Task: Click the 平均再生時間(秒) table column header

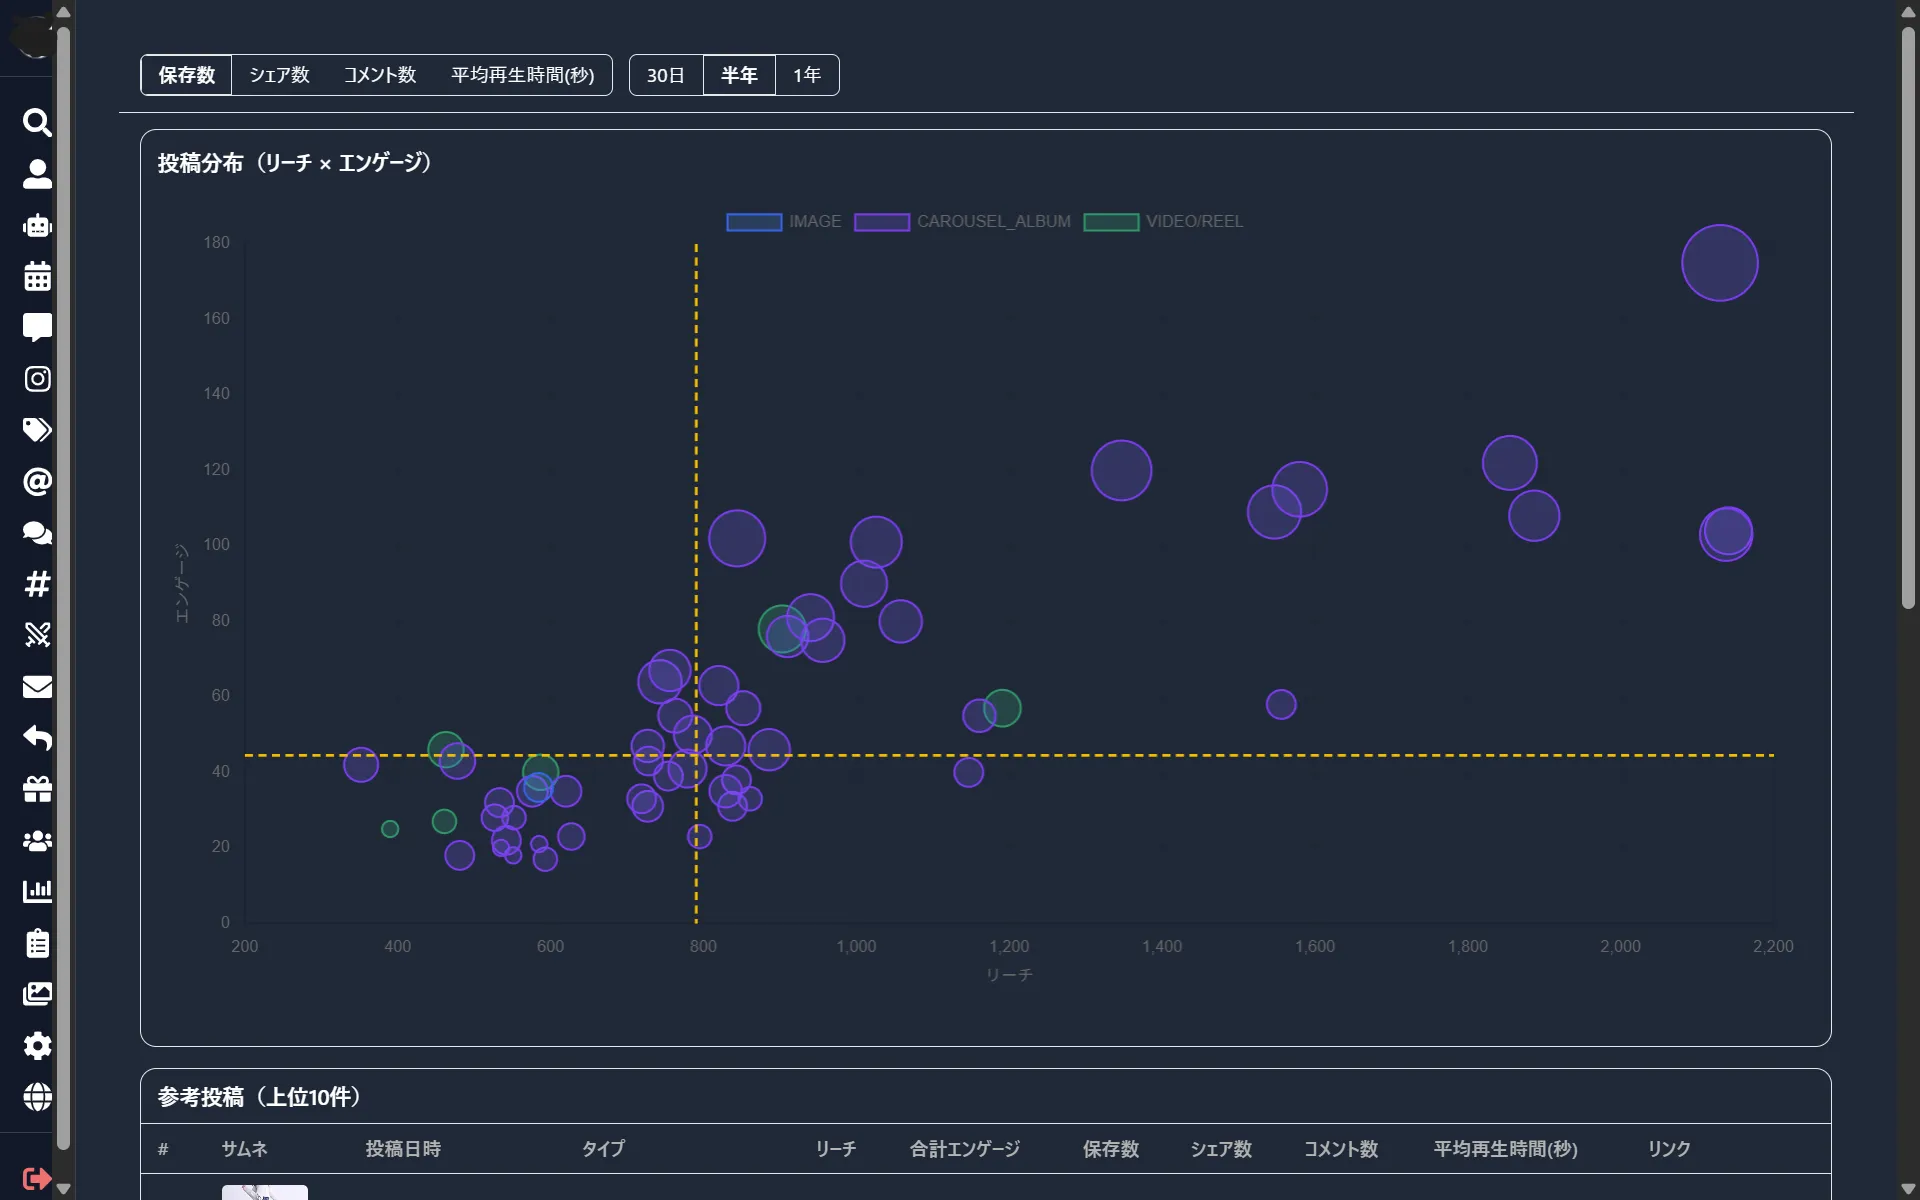Action: [1506, 1149]
